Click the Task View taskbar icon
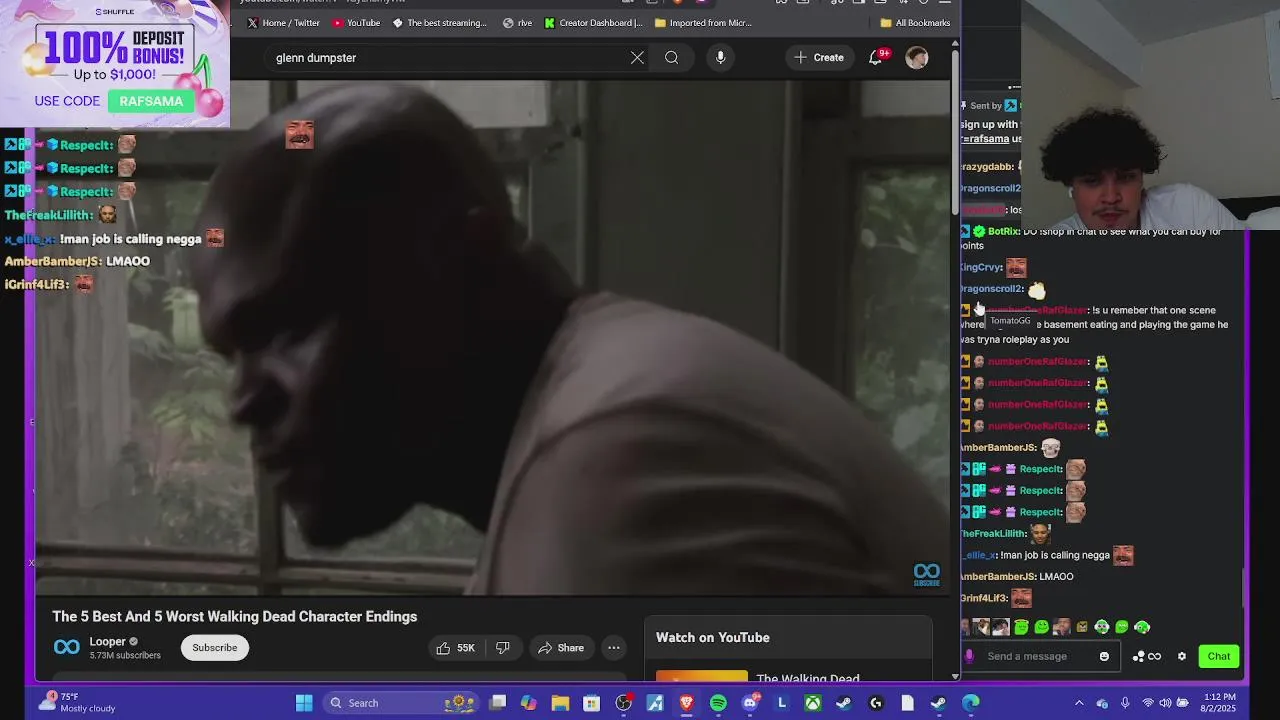 coord(497,703)
